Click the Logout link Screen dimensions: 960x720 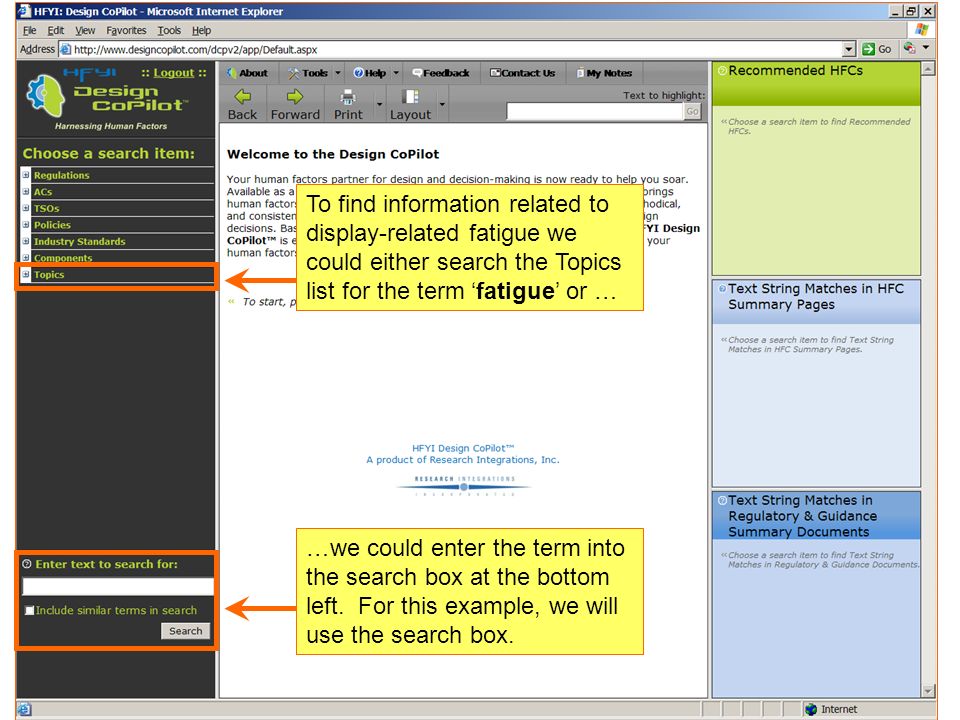(x=173, y=73)
